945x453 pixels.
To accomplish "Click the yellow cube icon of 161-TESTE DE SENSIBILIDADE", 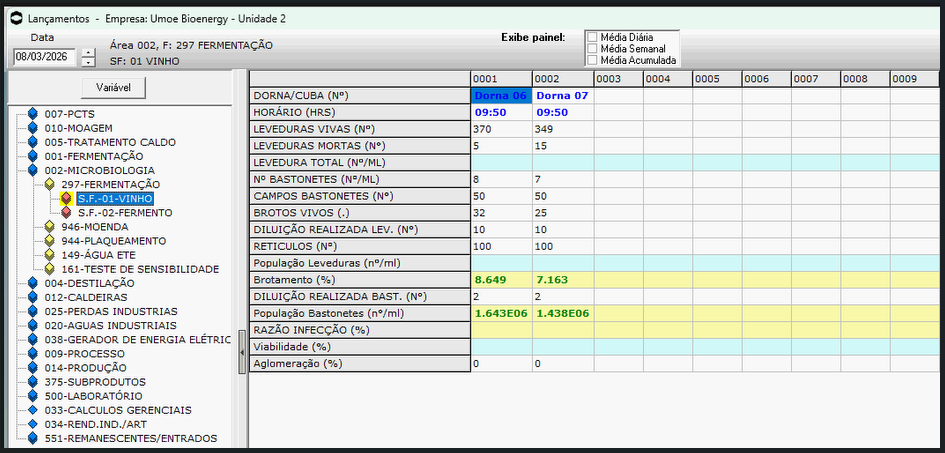I will (49, 269).
